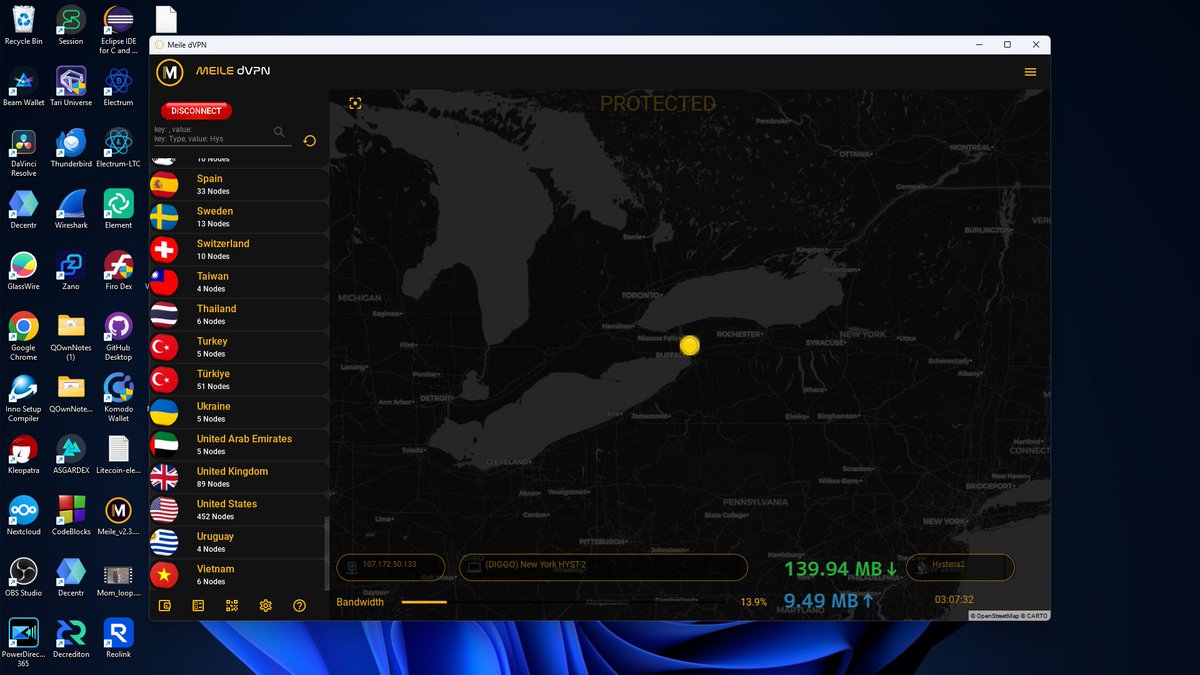Screen dimensions: 1200x675
Task: Open Beam Wallet desktop icon
Action: pos(23,85)
